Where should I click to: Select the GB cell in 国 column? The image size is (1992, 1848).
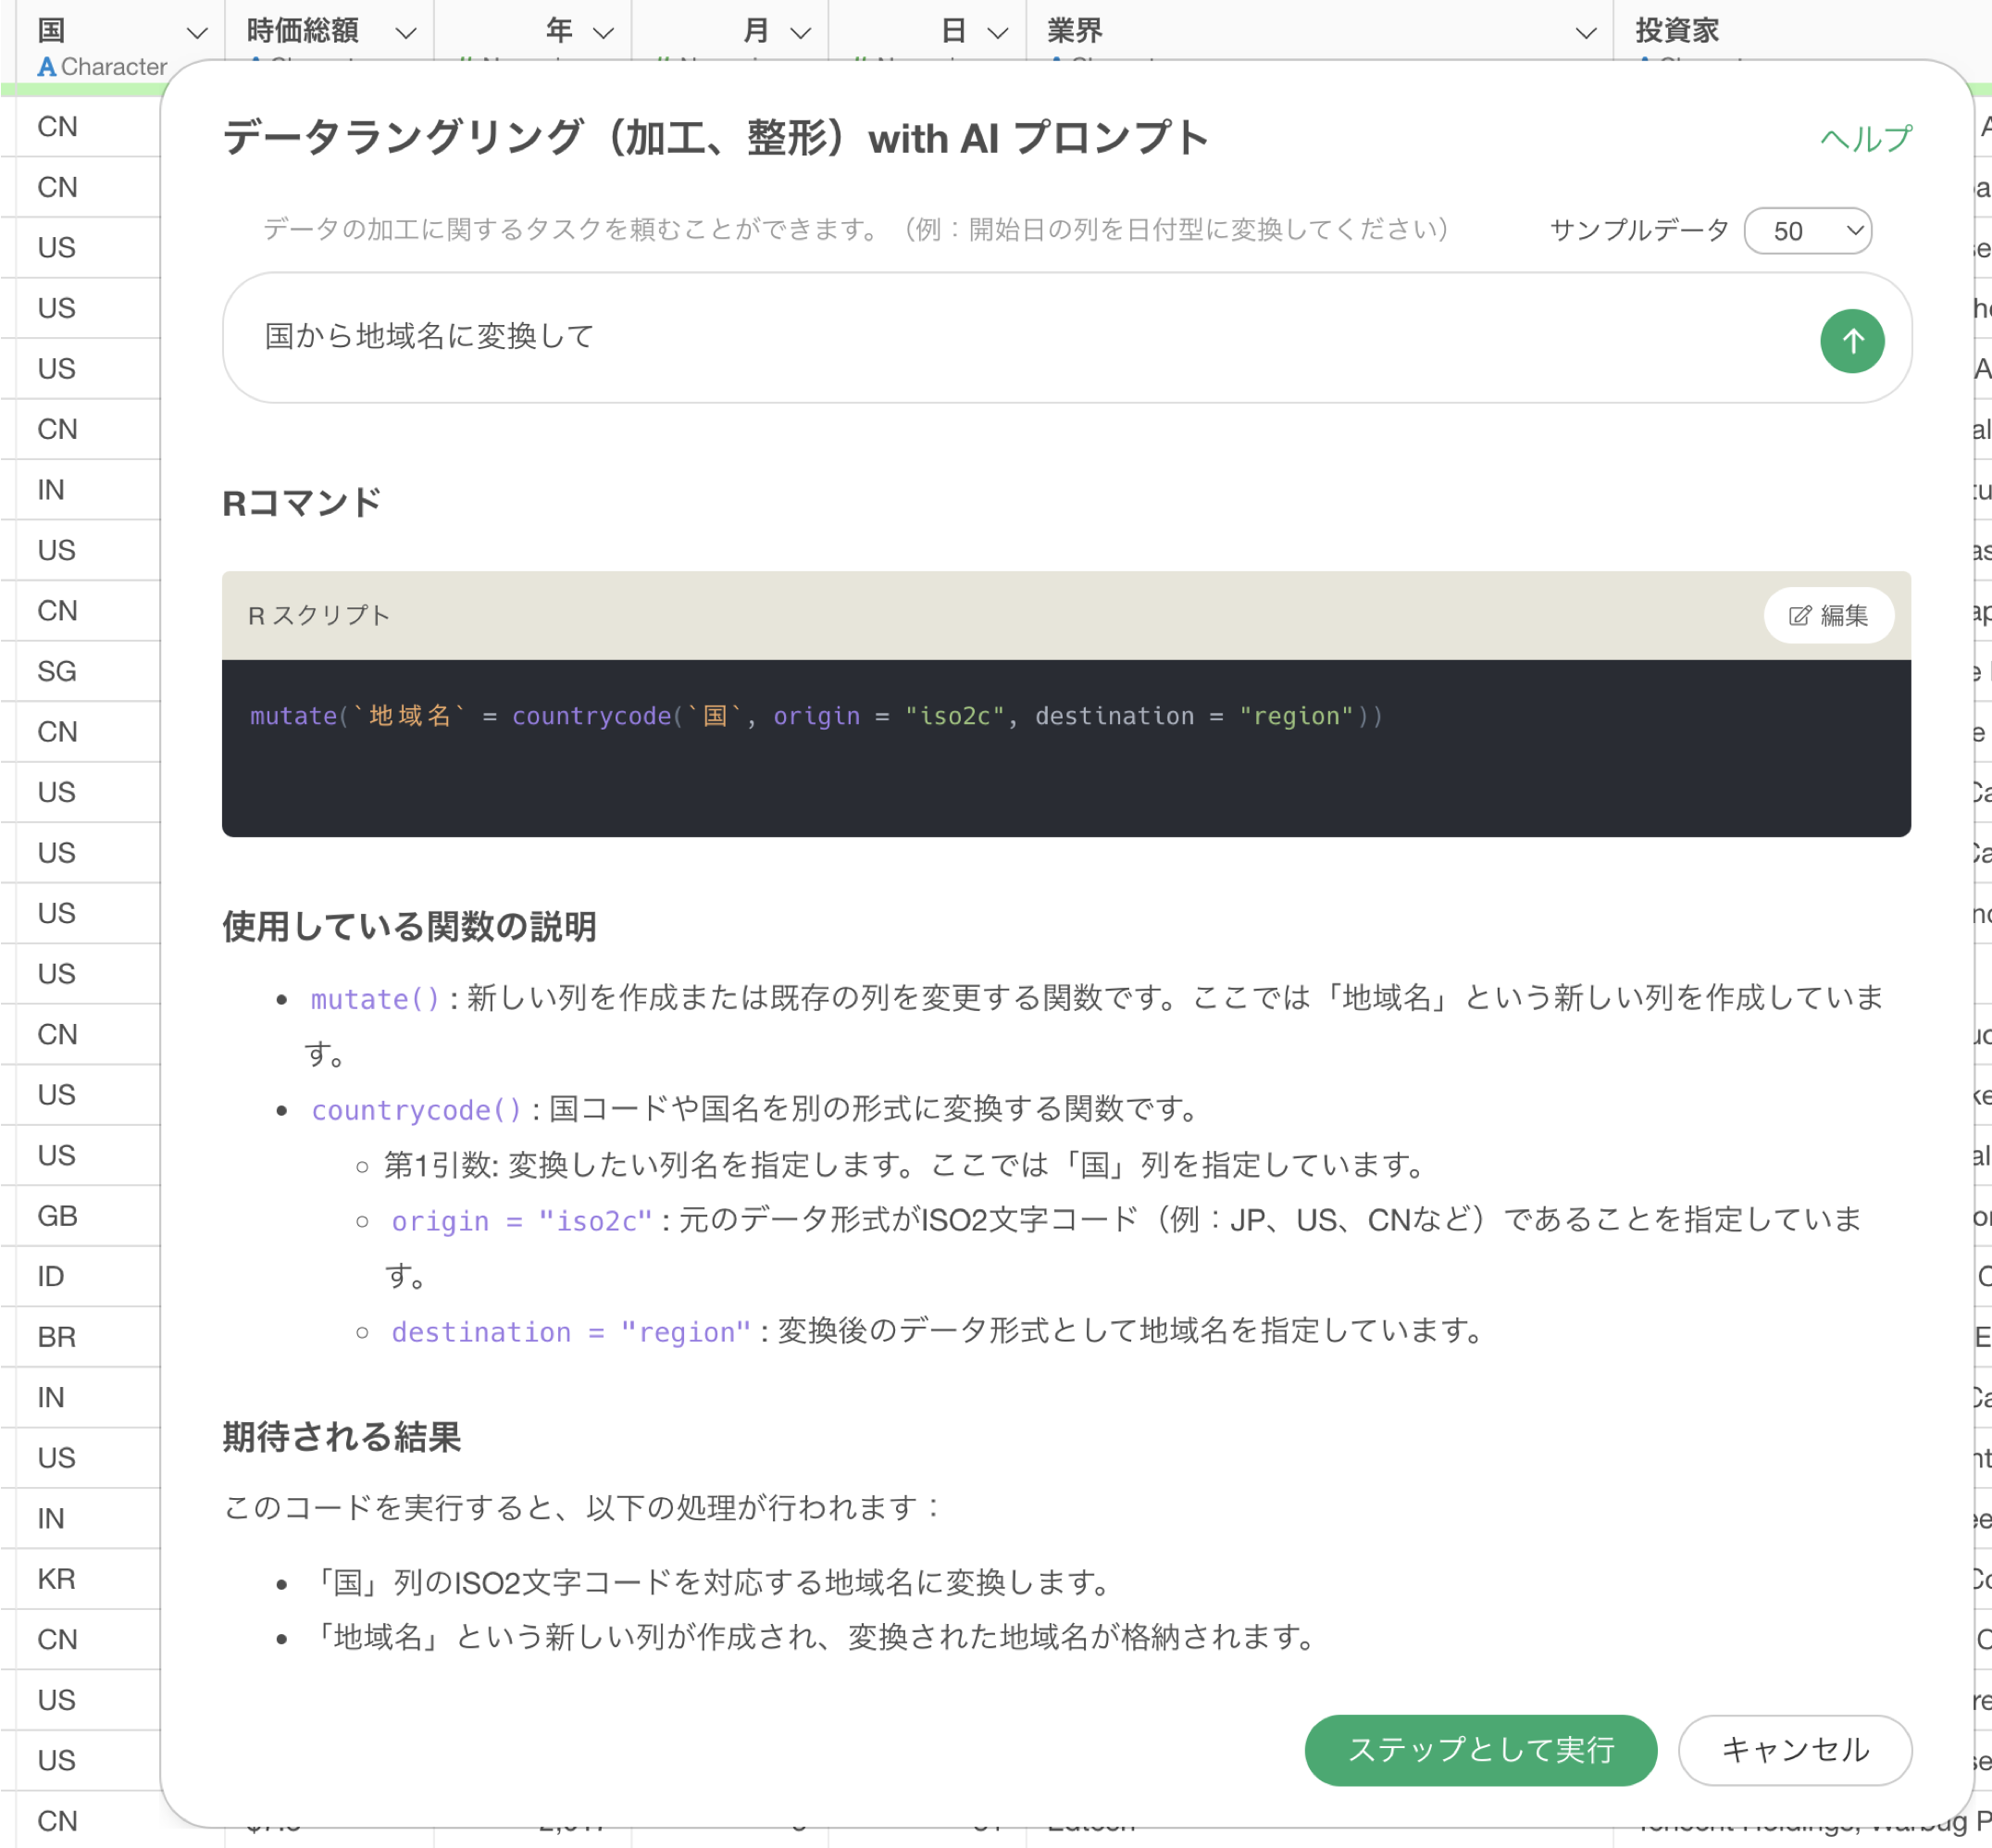coord(57,1215)
